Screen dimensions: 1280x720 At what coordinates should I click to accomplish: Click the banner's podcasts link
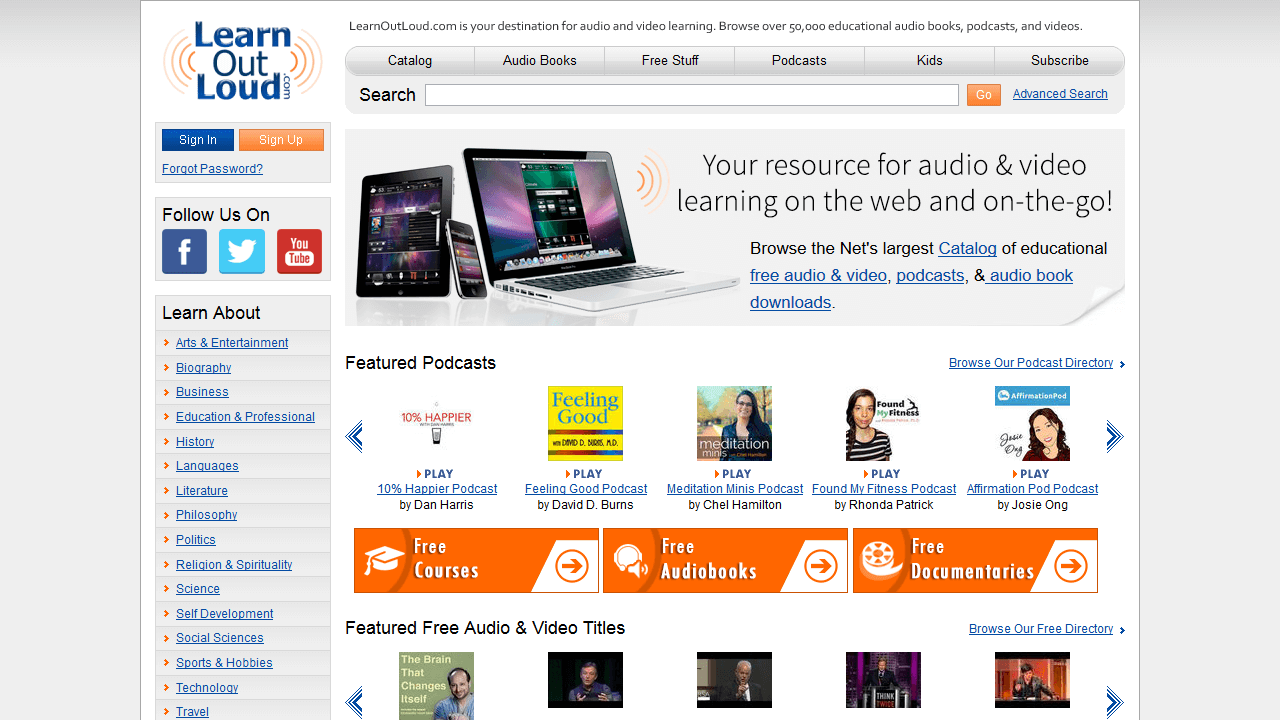point(930,275)
